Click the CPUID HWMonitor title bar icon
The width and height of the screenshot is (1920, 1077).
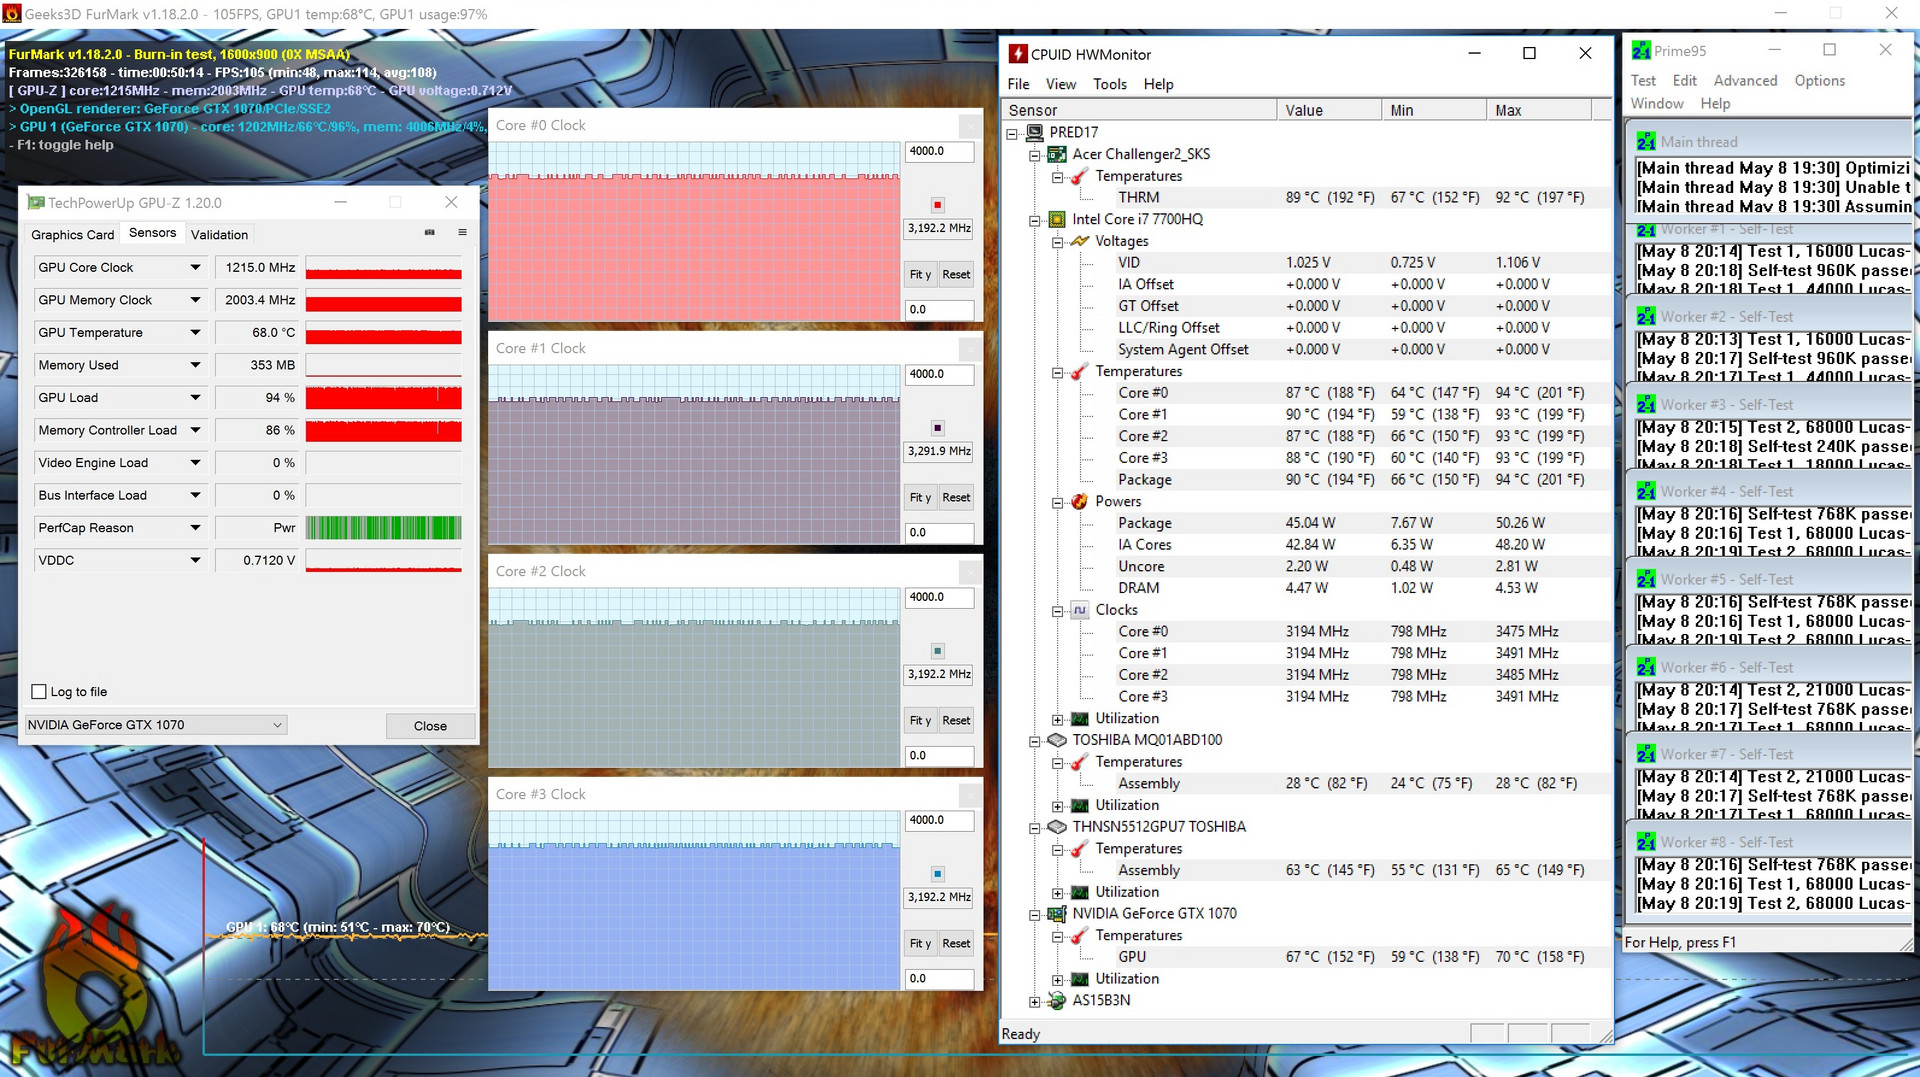tap(1018, 54)
